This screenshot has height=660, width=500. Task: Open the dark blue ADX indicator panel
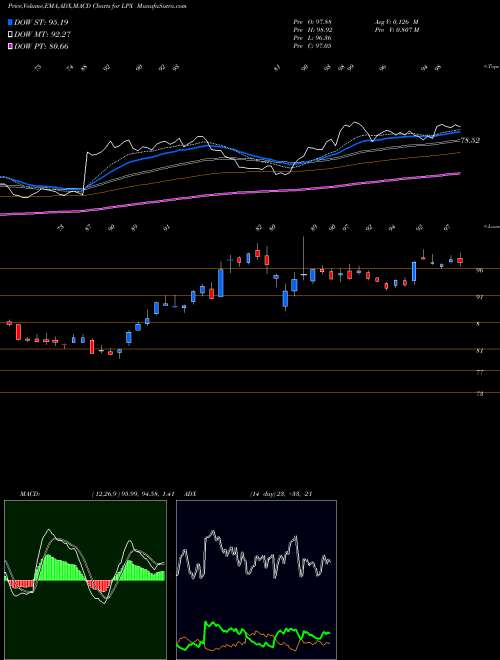256,580
